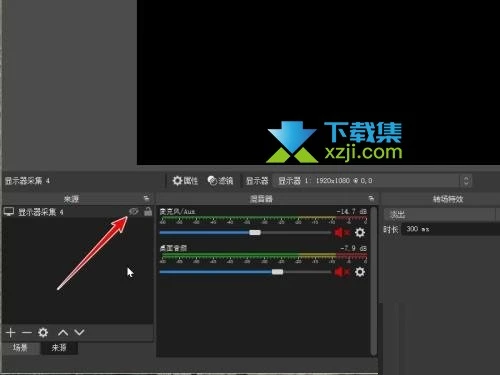Remove the selected source with minus icon
The height and width of the screenshot is (375, 500).
point(27,332)
